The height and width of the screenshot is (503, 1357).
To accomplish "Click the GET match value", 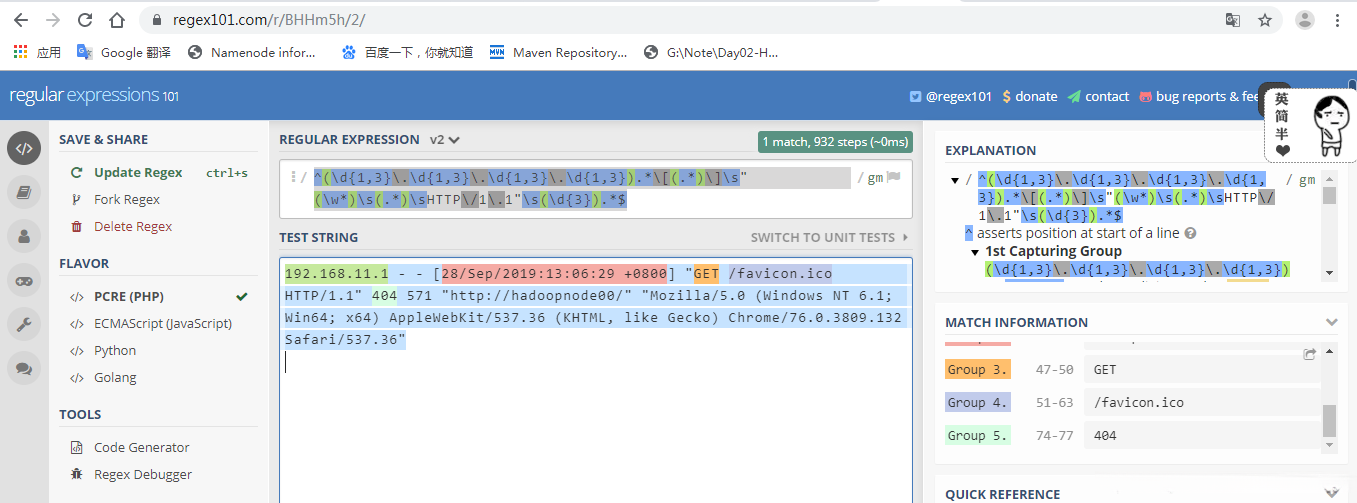I will click(x=1105, y=369).
